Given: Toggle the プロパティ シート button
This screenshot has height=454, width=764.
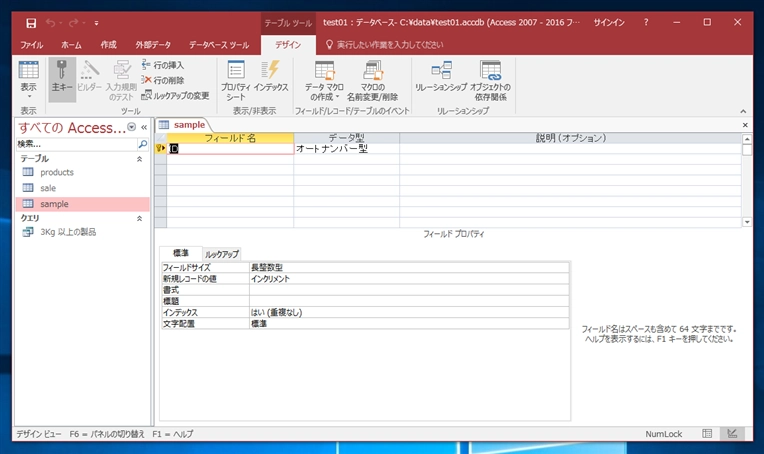Looking at the screenshot, I should (x=236, y=80).
